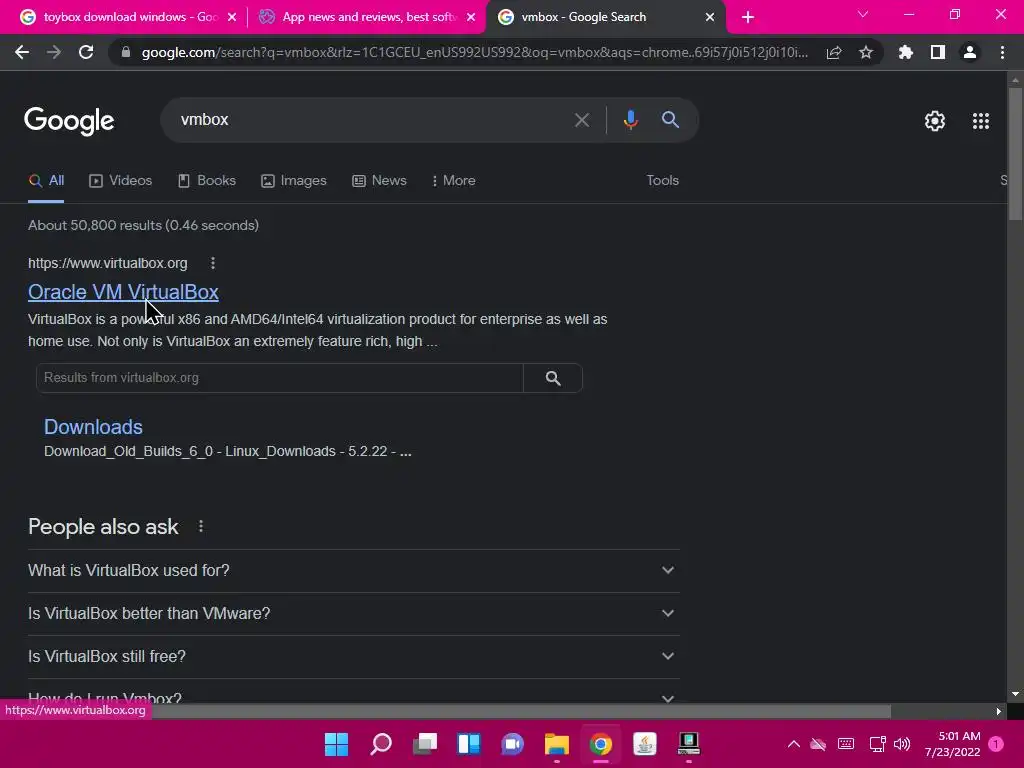Screen dimensions: 1024x768
Task: Switch to Images results
Action: tap(294, 181)
